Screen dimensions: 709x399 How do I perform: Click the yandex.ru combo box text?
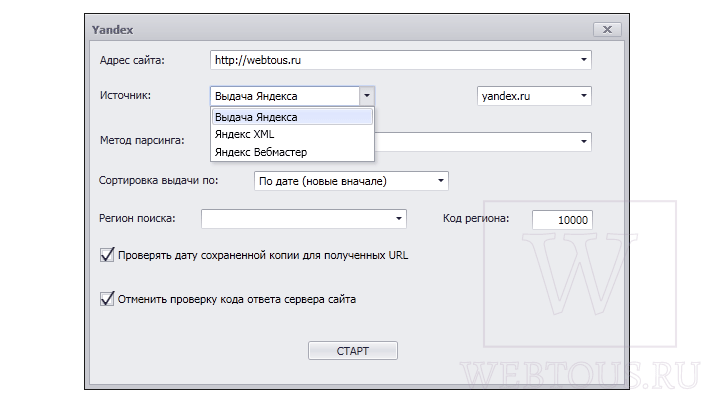click(x=506, y=96)
